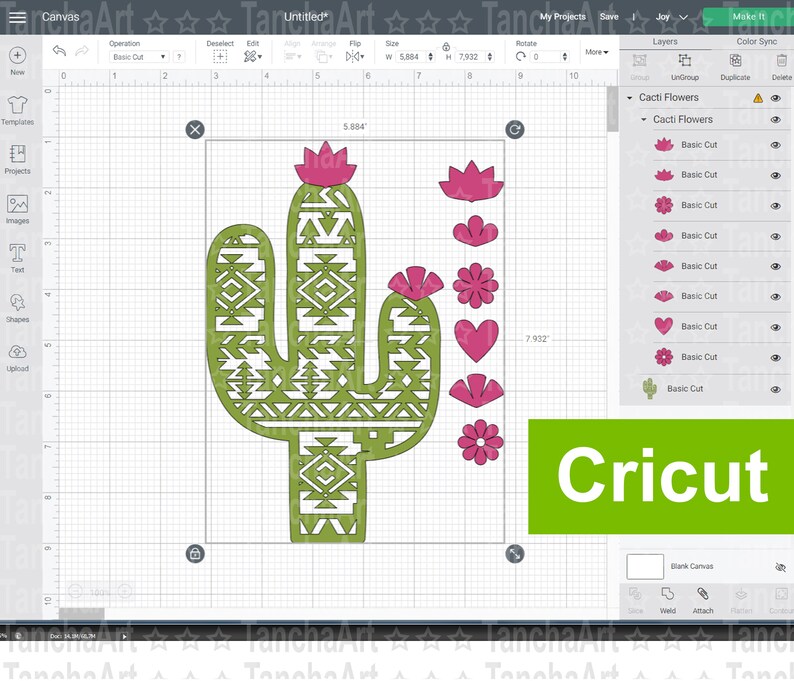The height and width of the screenshot is (681, 794).
Task: Click the canvas vertical scrollbar
Action: 612,109
